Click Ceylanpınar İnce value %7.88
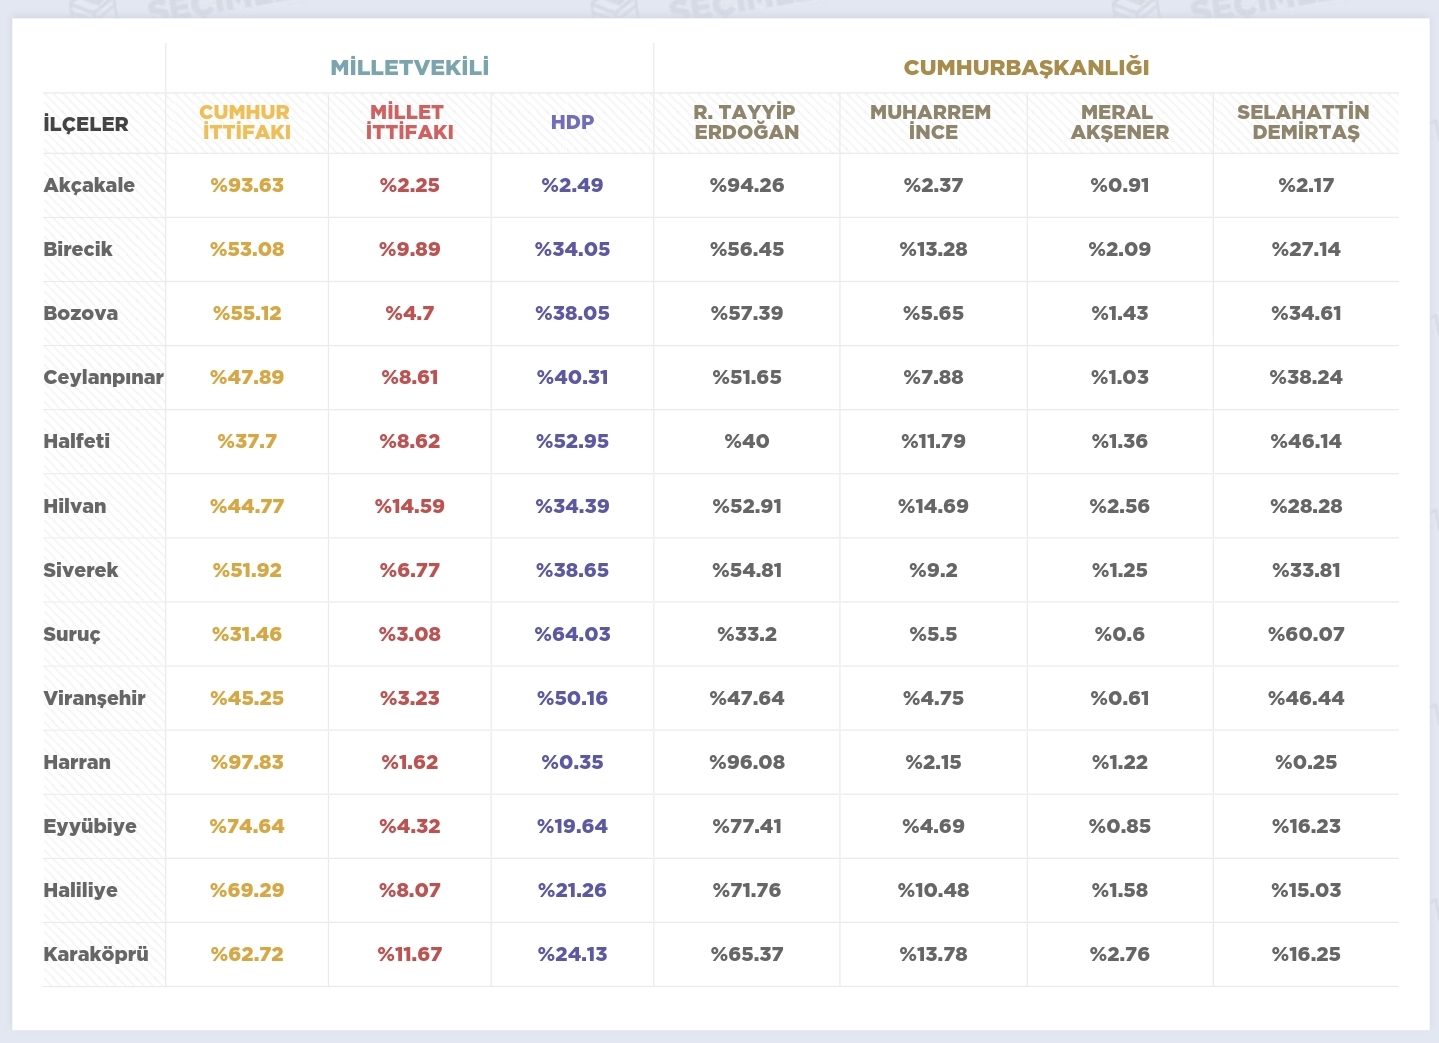 [933, 377]
